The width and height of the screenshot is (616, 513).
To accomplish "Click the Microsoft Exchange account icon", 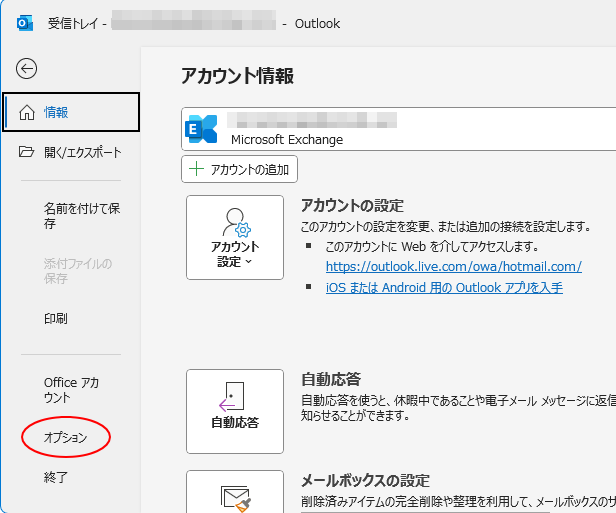I will 201,129.
